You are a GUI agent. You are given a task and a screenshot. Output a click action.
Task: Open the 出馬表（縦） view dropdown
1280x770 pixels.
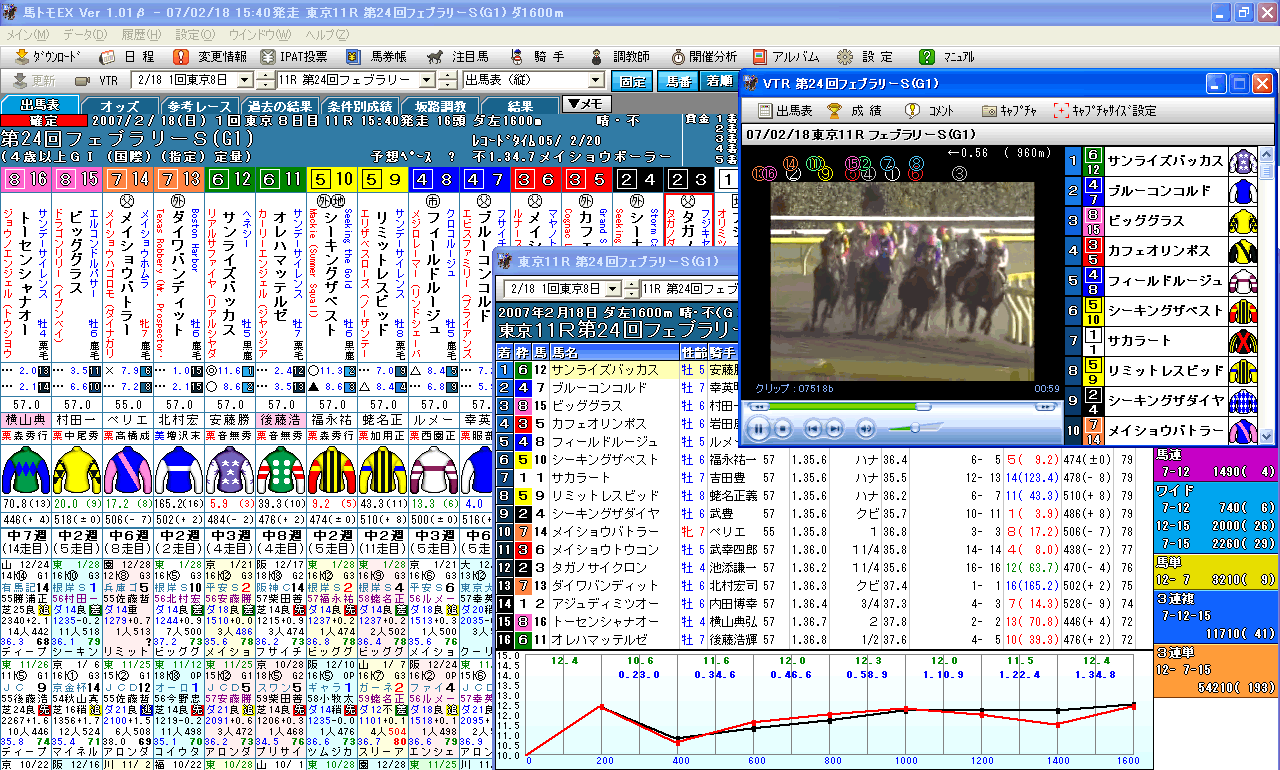596,81
